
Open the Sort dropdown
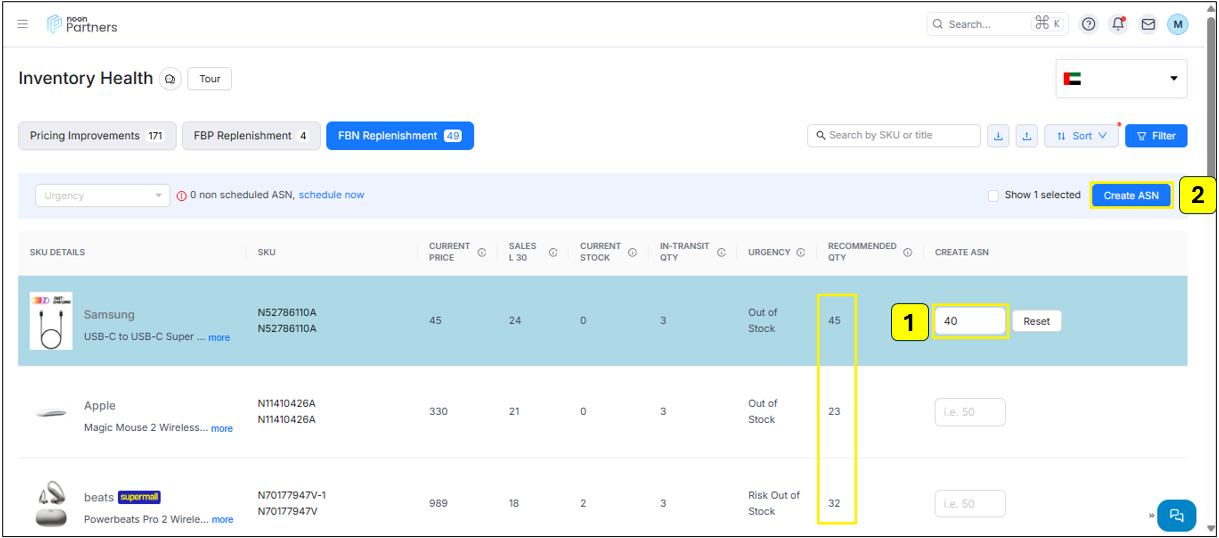[1081, 136]
